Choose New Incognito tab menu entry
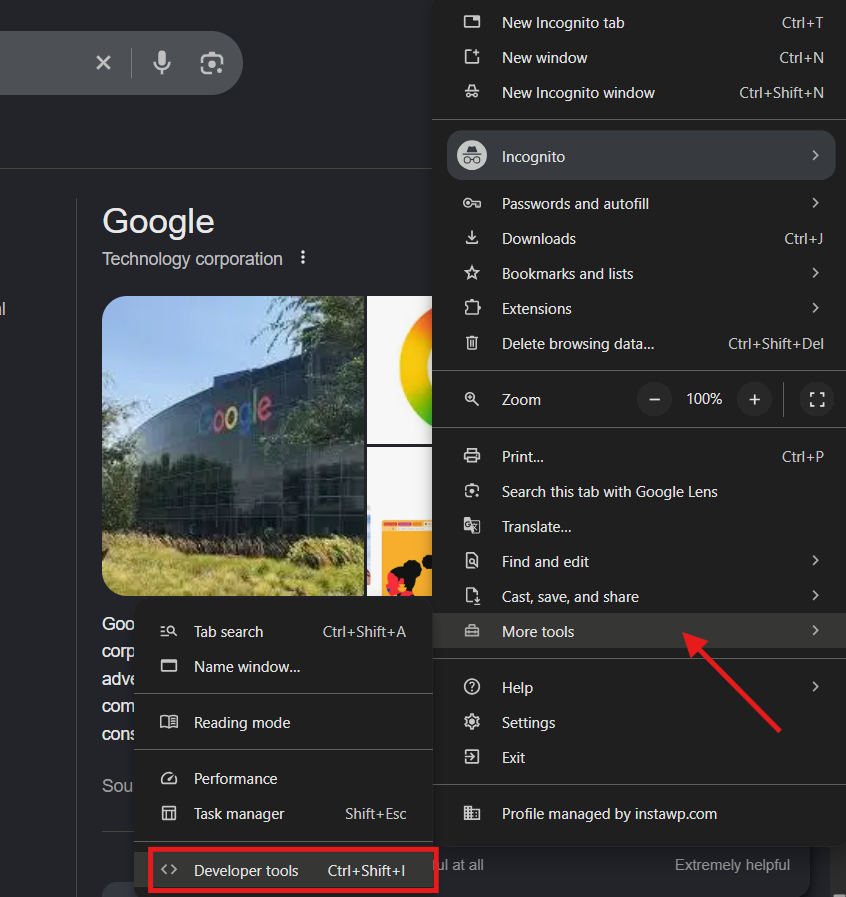This screenshot has width=846, height=897. click(639, 23)
